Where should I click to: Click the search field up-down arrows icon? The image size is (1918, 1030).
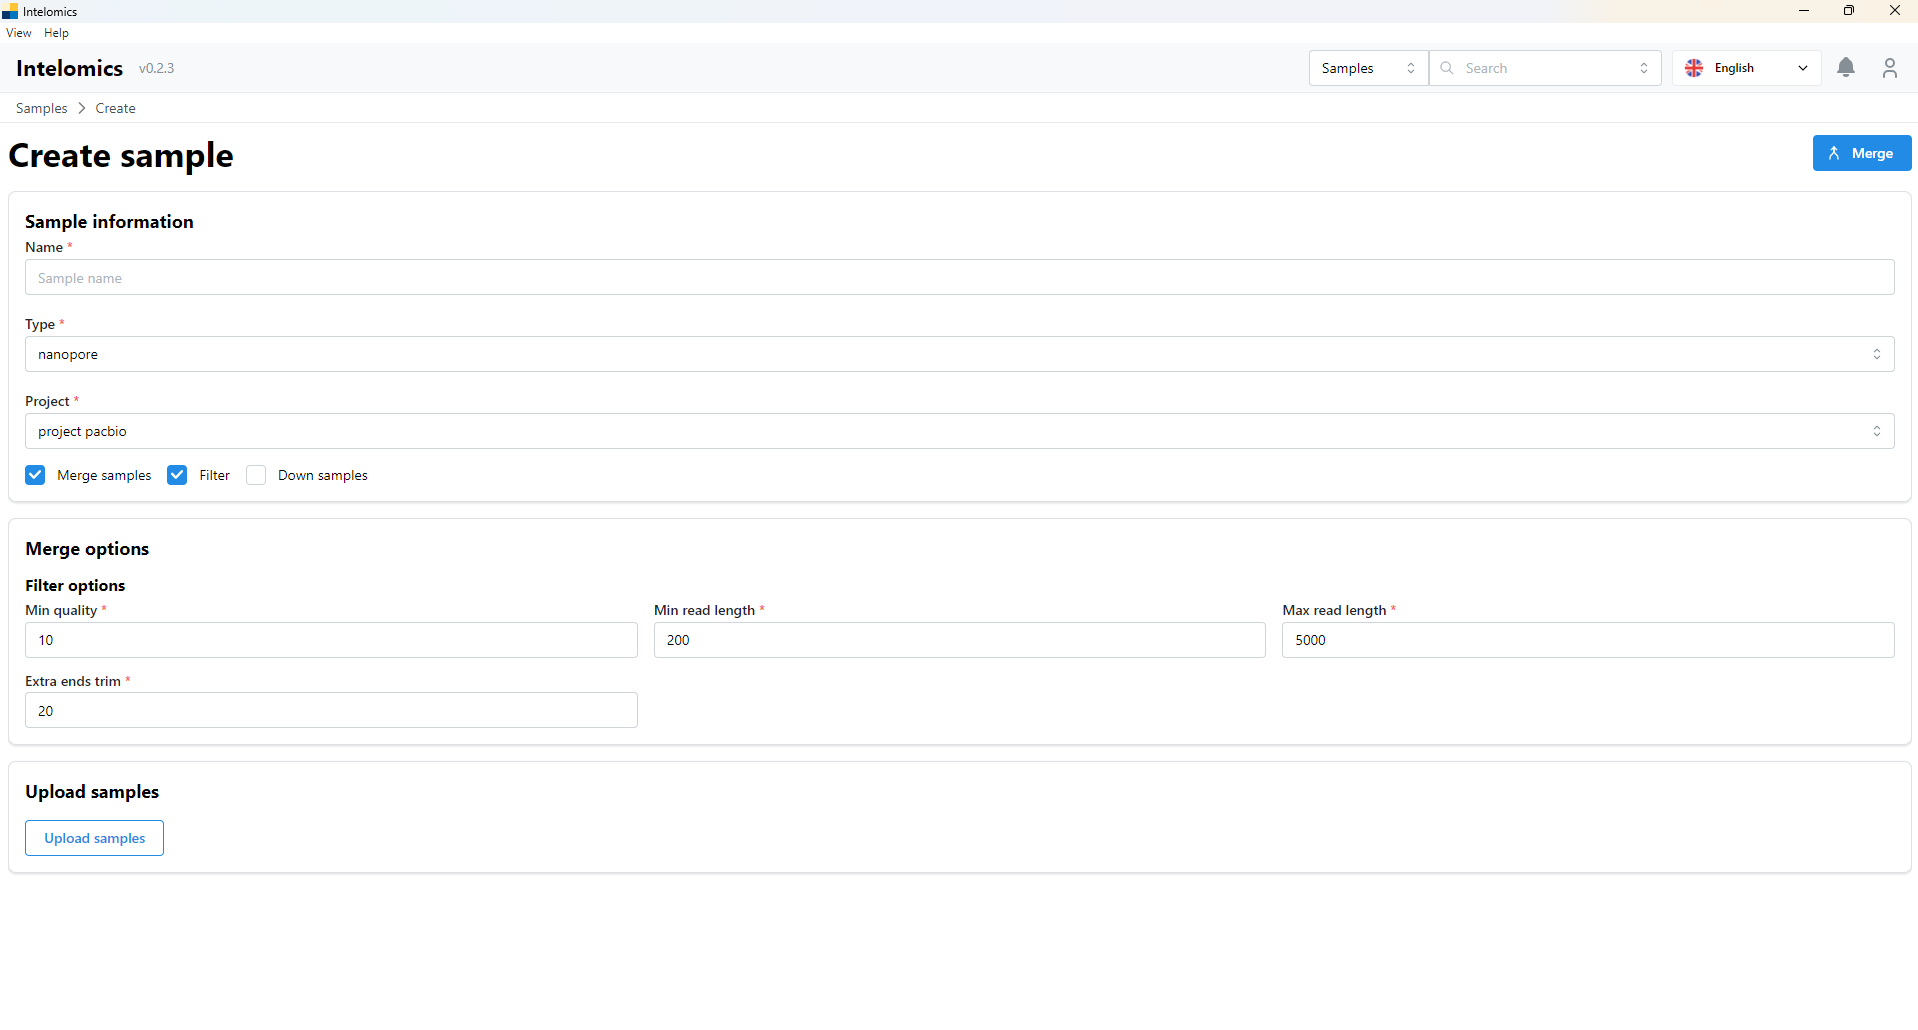1644,68
